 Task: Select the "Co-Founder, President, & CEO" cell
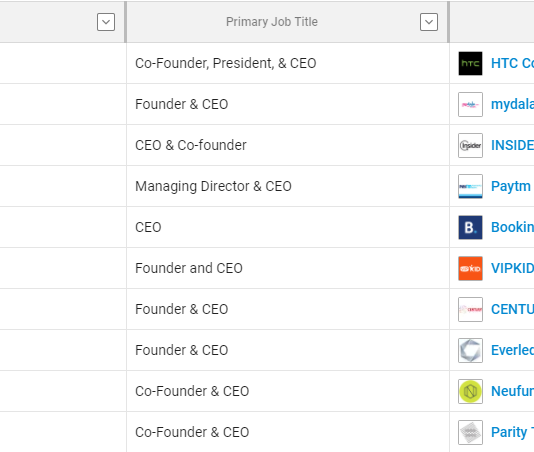click(x=288, y=63)
